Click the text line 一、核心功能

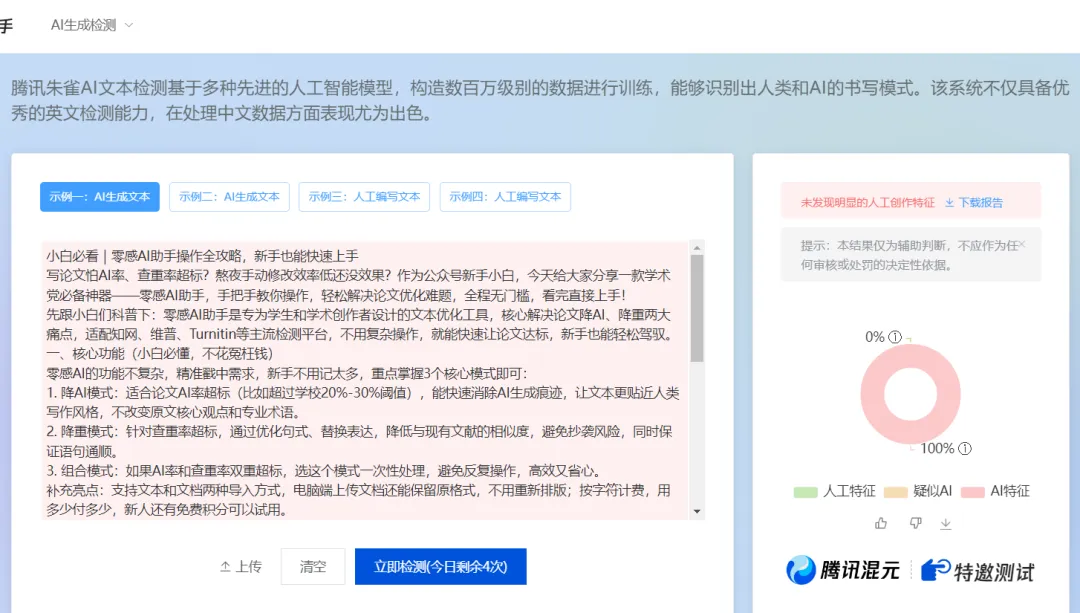tap(160, 354)
